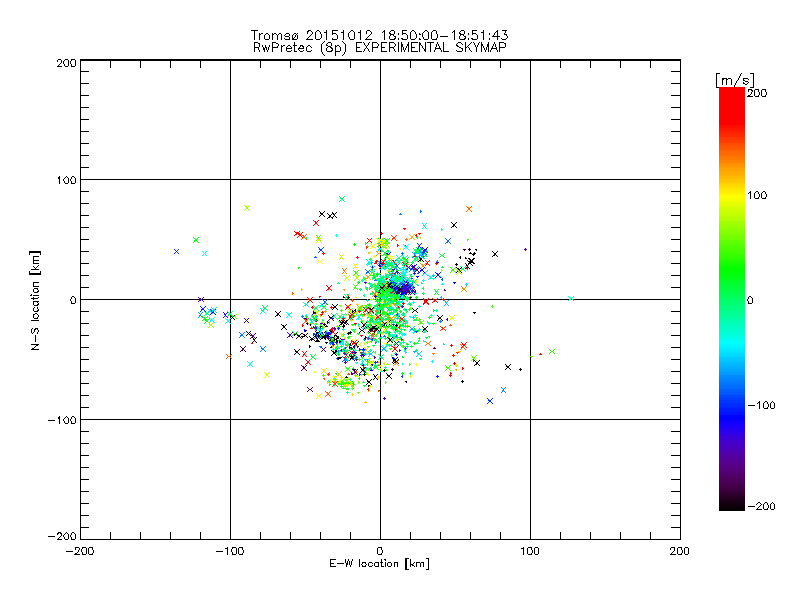Click the '-100' label beside the color bar
The width and height of the screenshot is (800, 600).
point(761,406)
